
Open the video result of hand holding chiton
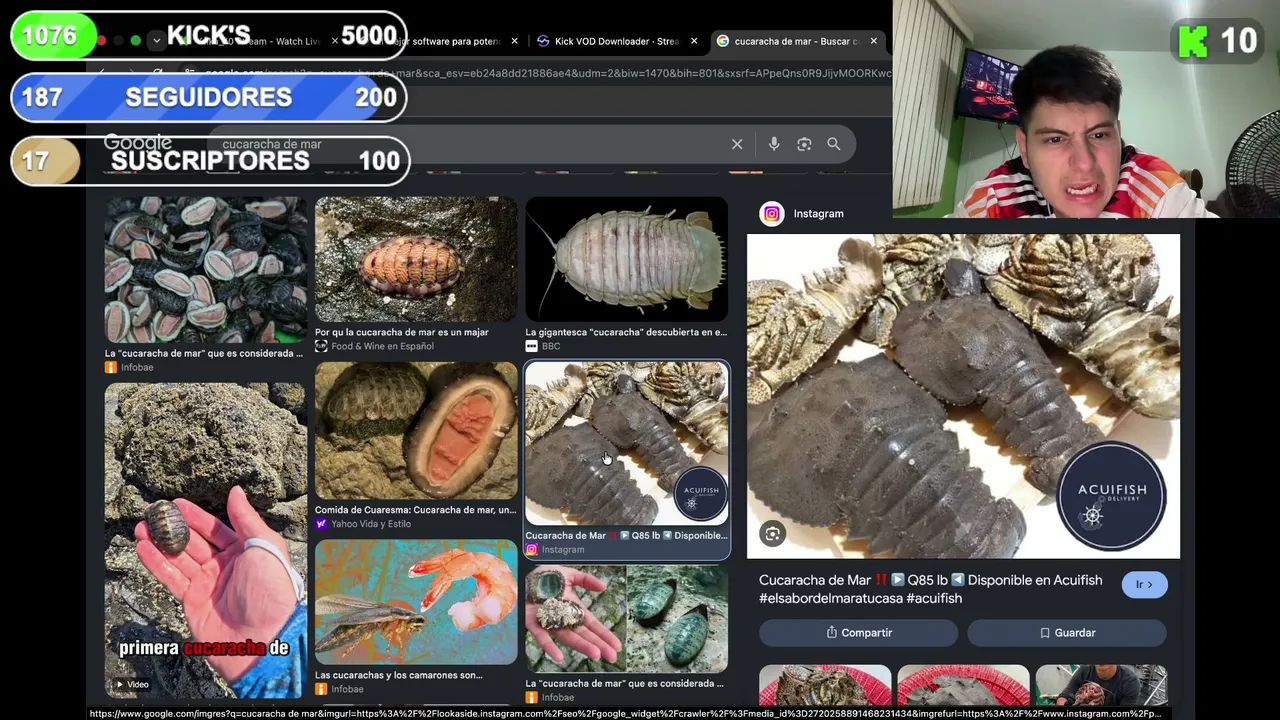click(x=205, y=540)
